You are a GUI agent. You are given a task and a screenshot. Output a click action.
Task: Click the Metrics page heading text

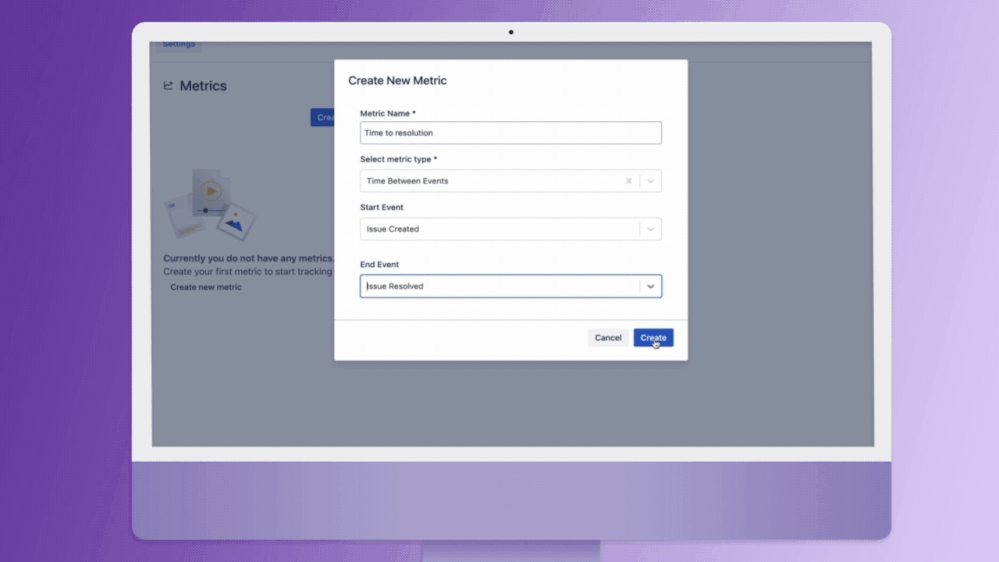coord(203,85)
